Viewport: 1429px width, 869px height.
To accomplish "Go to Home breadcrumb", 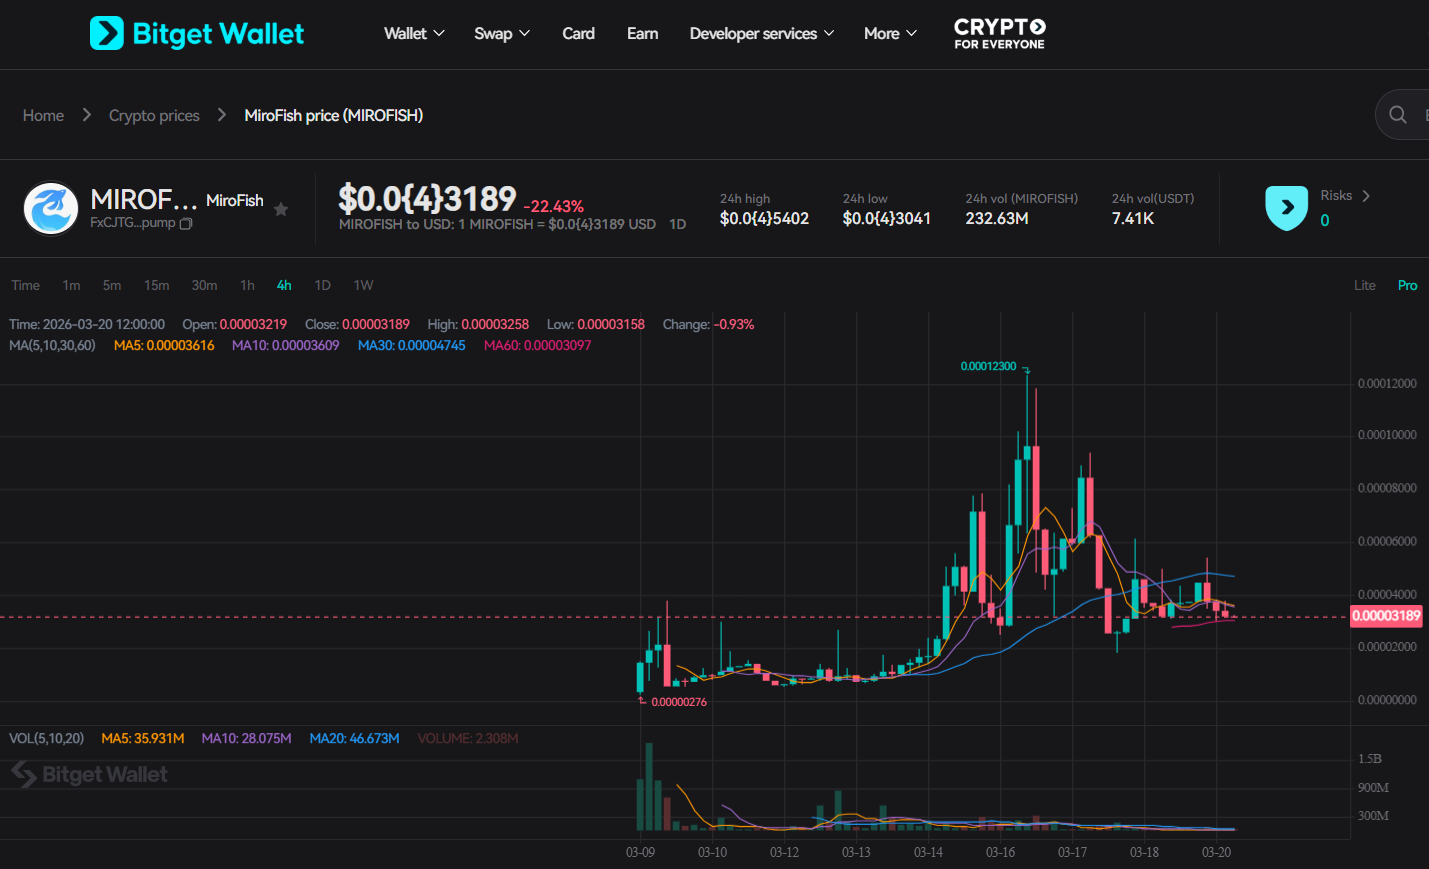I will pos(43,115).
